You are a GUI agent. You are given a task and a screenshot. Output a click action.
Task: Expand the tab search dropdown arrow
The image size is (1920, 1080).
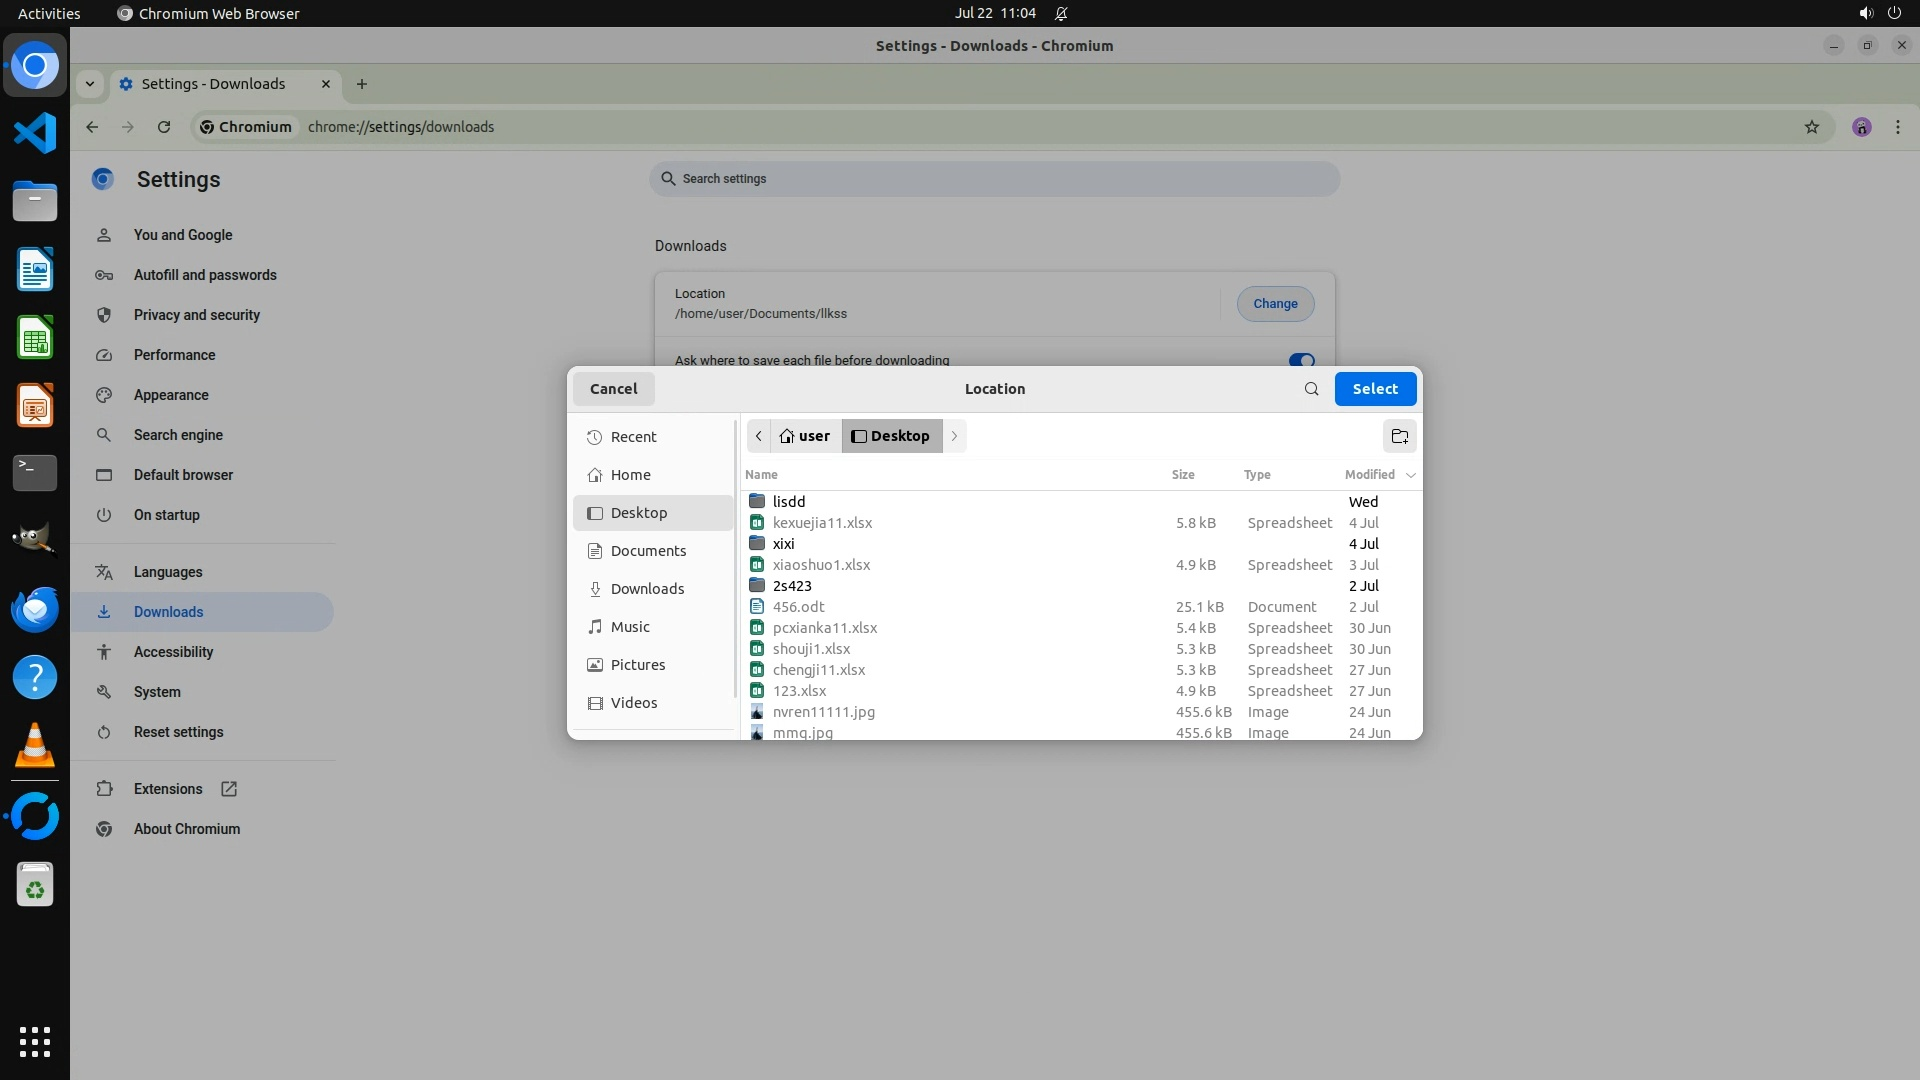tap(90, 84)
